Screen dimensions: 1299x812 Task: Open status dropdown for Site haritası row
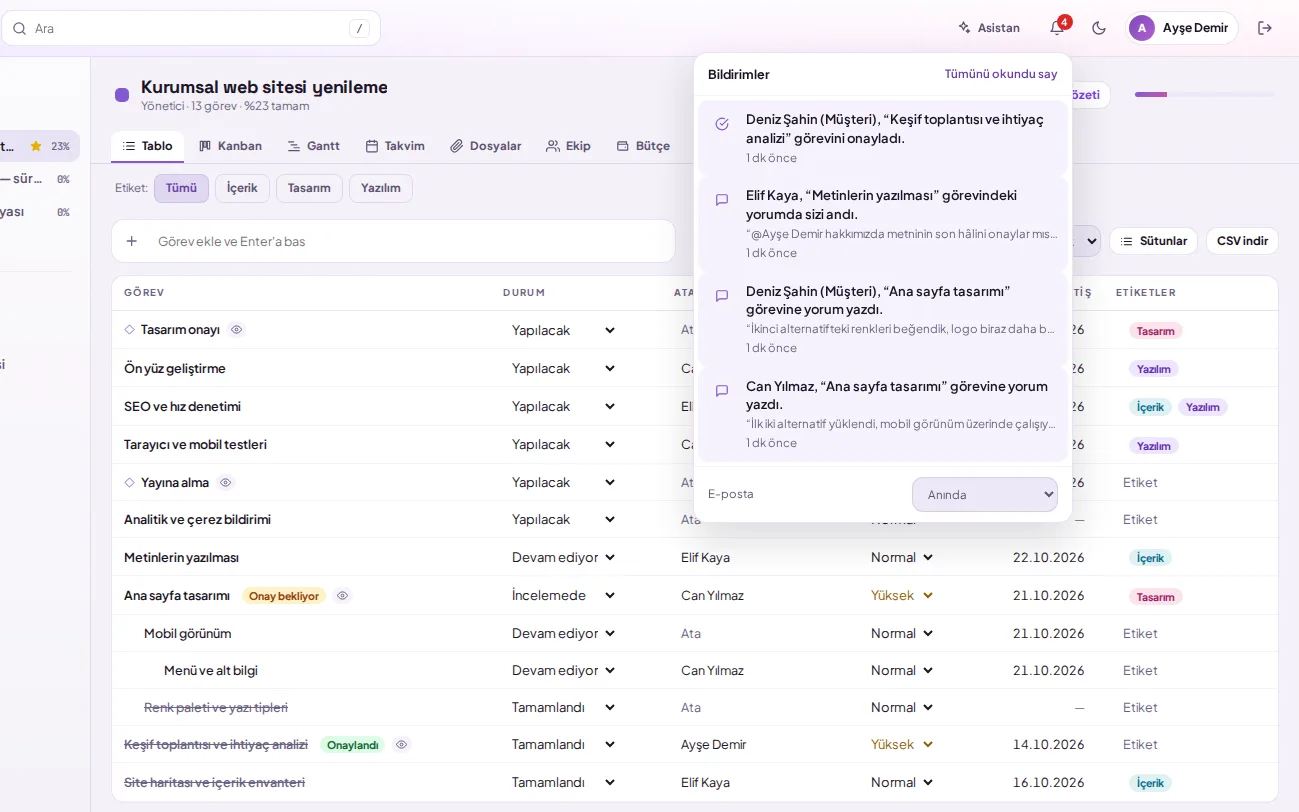(563, 782)
